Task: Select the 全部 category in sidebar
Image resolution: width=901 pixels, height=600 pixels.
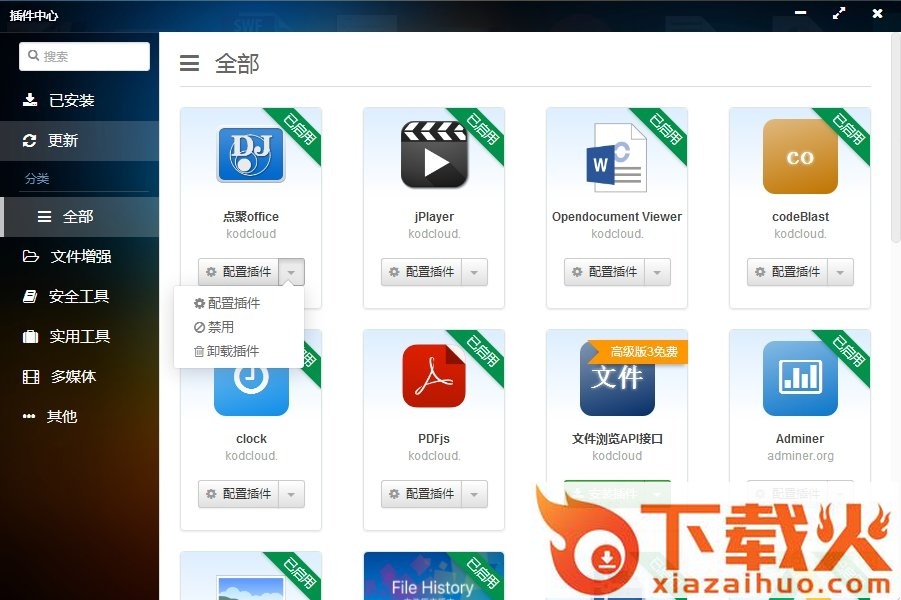Action: pyautogui.click(x=79, y=217)
